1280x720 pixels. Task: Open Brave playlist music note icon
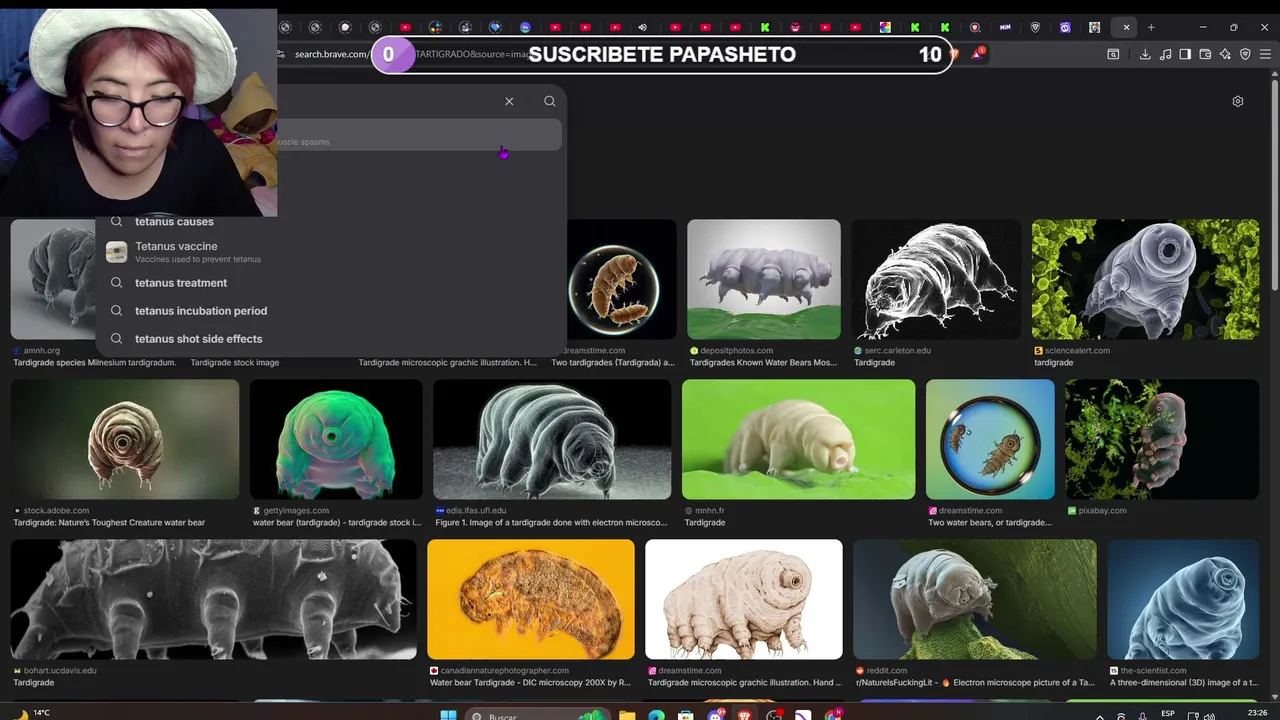(x=1165, y=54)
